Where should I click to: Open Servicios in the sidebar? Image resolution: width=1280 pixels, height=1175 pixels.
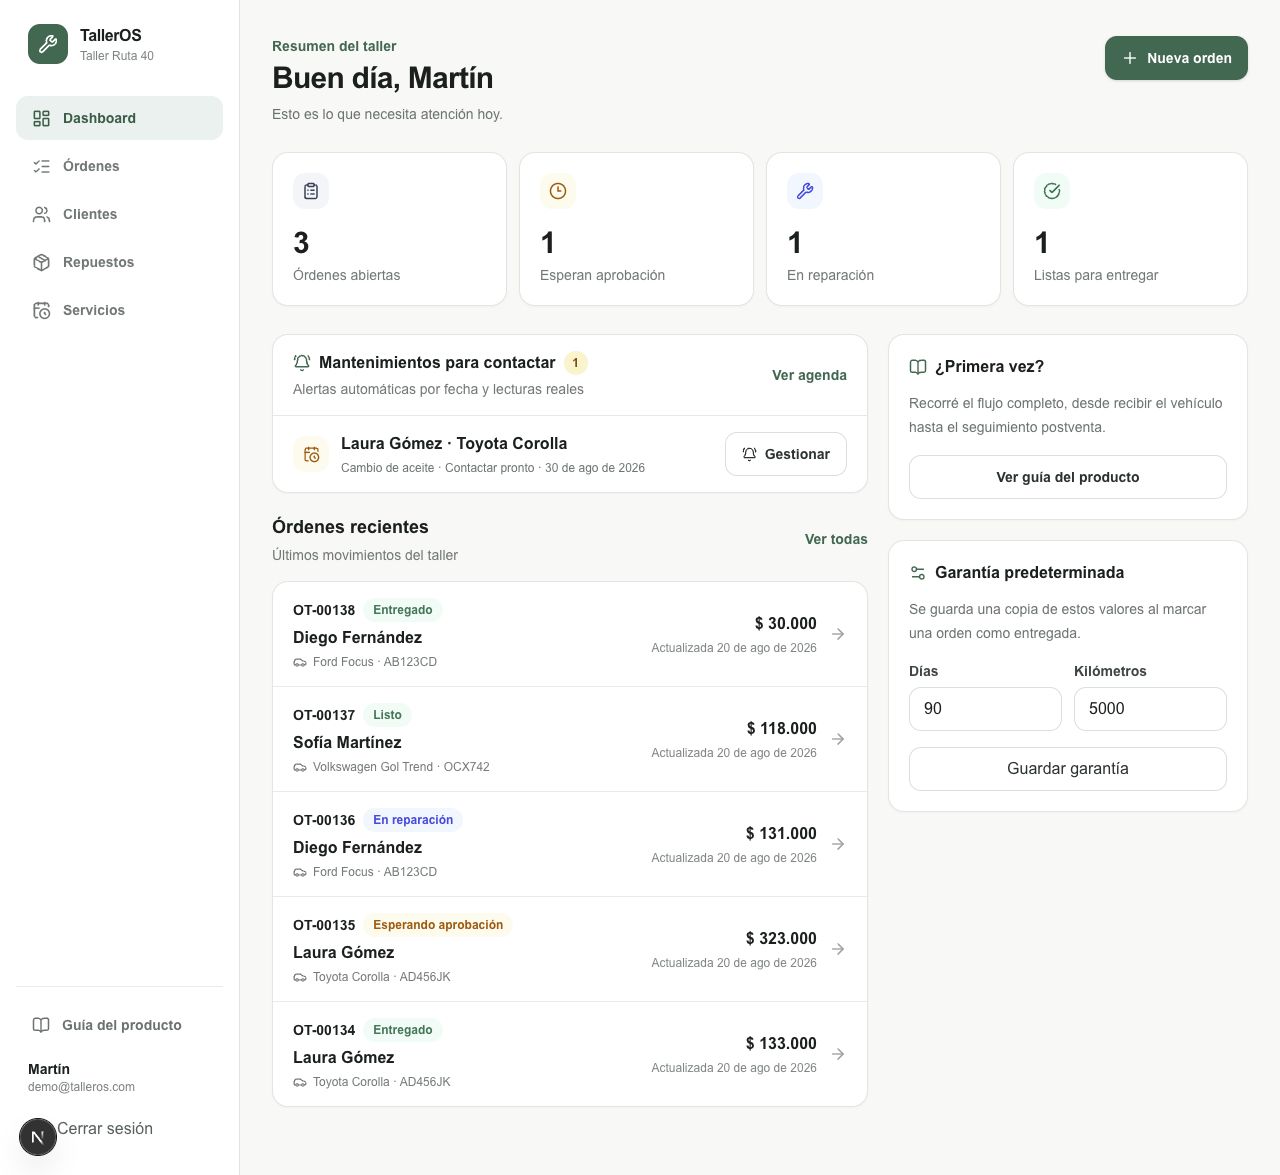click(x=119, y=310)
